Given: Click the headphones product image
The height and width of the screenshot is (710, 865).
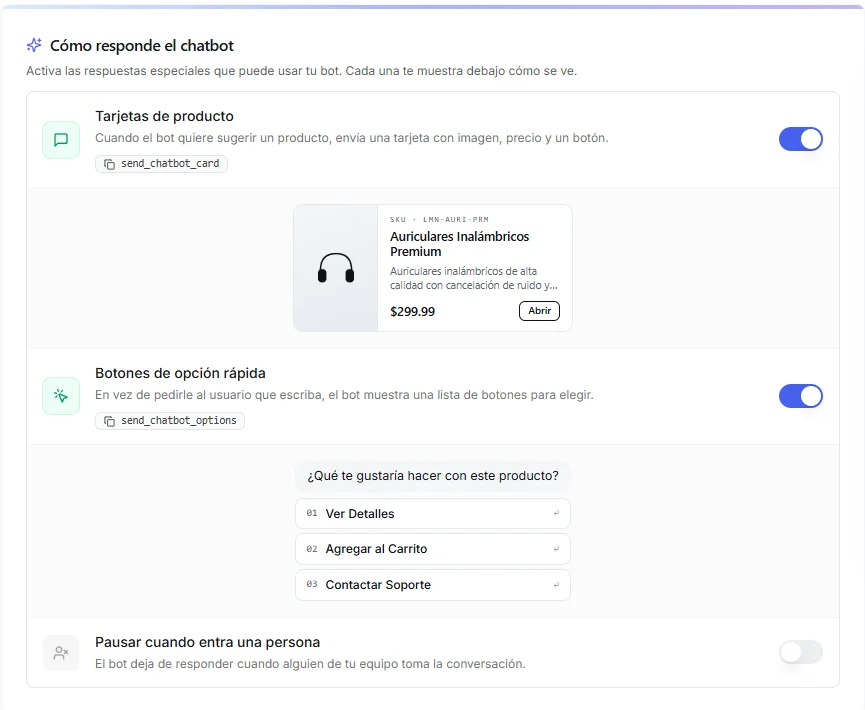Looking at the screenshot, I should (335, 268).
